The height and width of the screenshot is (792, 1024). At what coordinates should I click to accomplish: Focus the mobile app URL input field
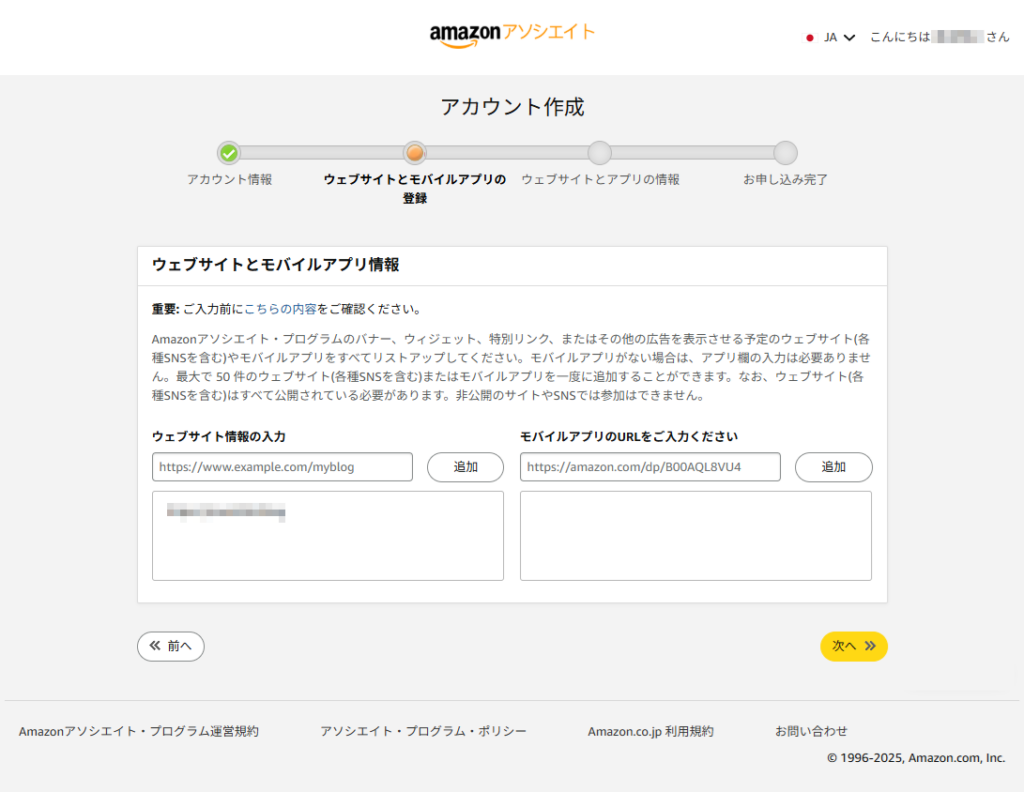[x=650, y=467]
